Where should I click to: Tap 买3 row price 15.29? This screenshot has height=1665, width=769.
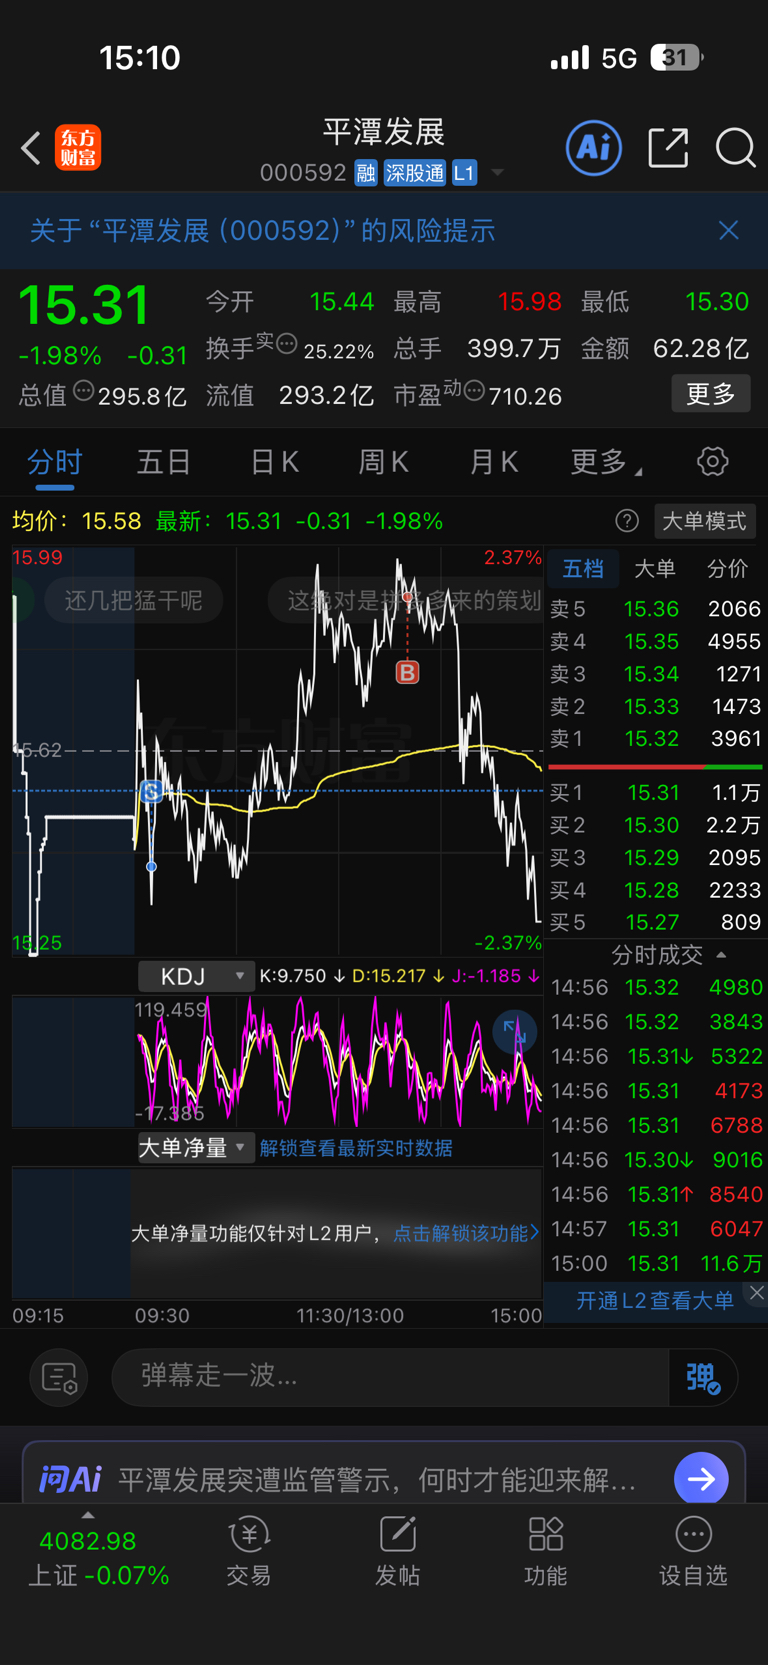click(x=653, y=858)
